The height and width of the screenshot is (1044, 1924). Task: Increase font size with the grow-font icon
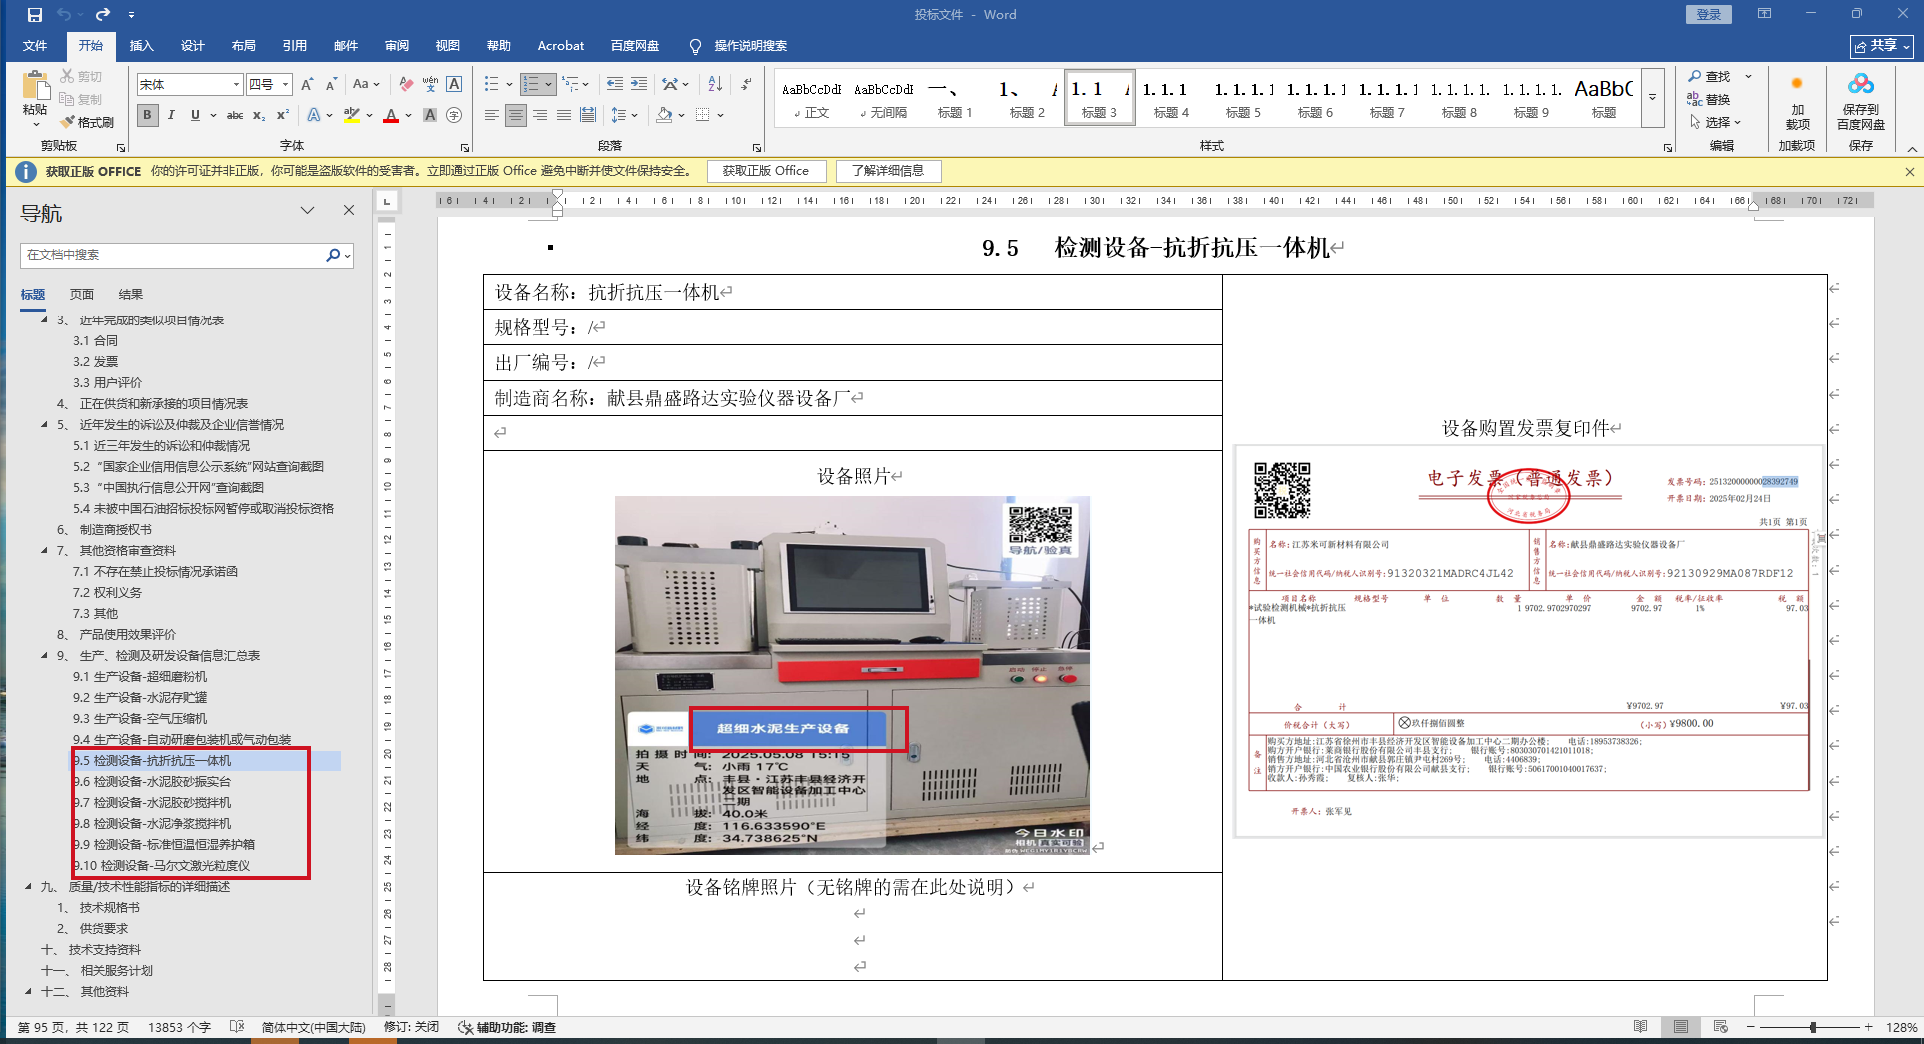(307, 85)
